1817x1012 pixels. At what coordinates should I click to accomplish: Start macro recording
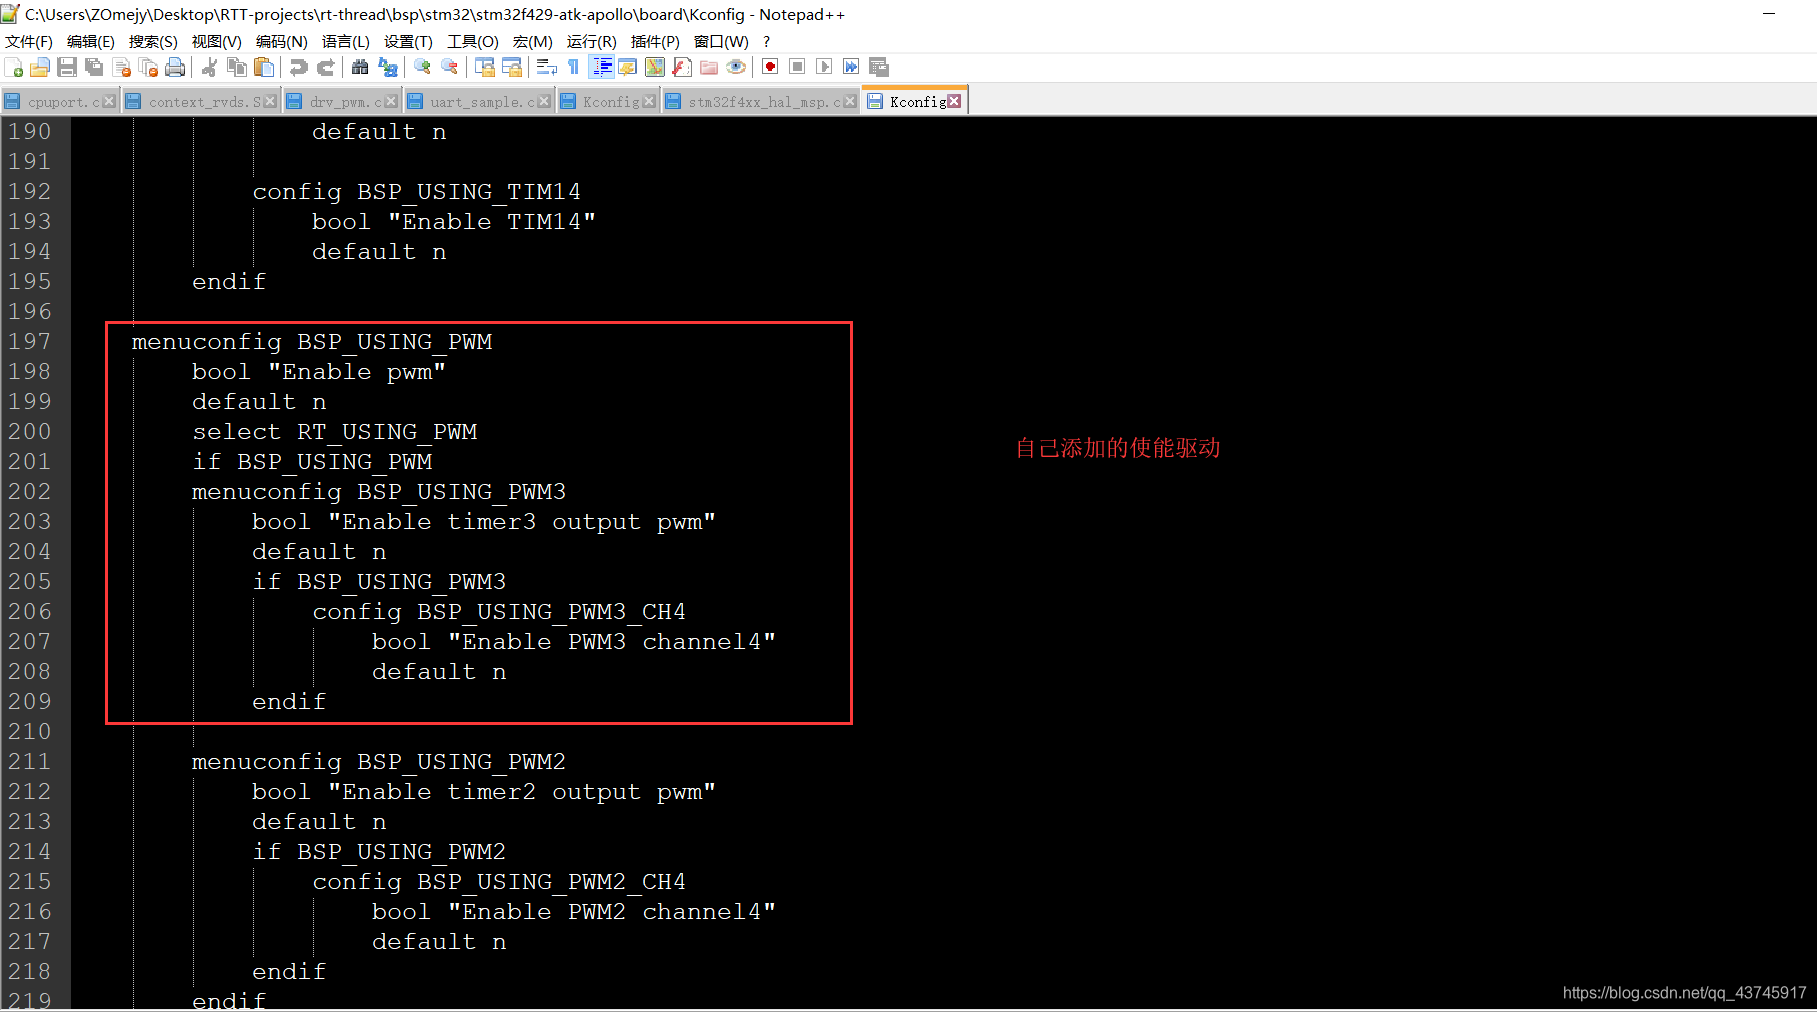[770, 67]
